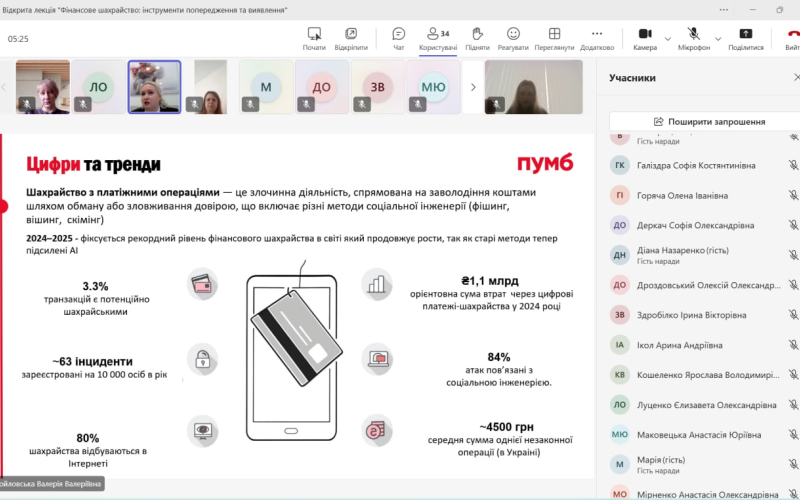This screenshot has width=800, height=500.
Task: Click the red Вийти leave-call button
Action: pyautogui.click(x=791, y=38)
